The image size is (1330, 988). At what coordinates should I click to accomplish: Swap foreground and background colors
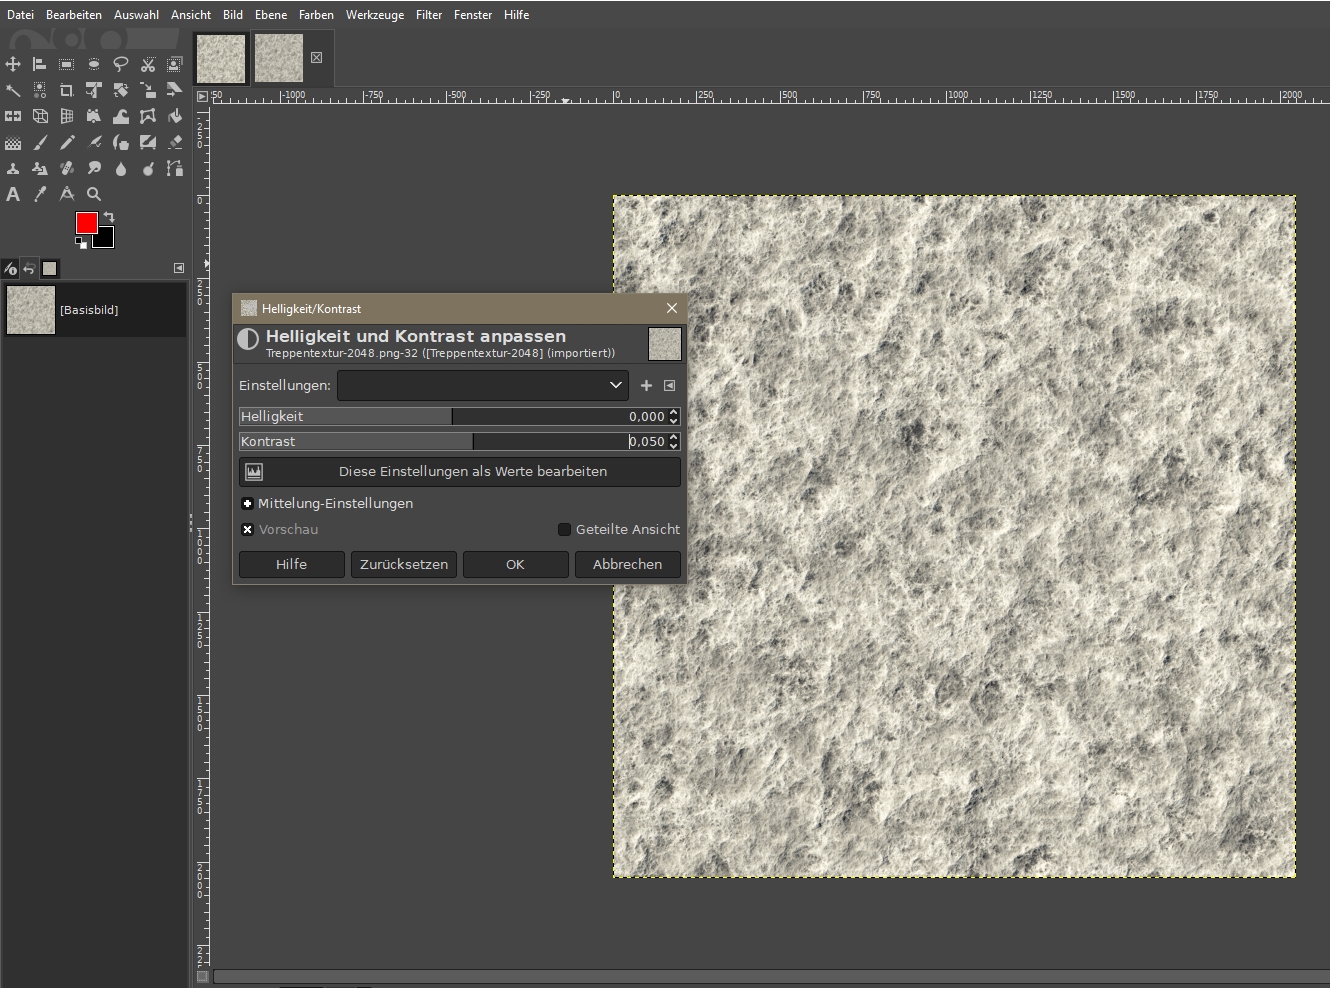tap(109, 217)
